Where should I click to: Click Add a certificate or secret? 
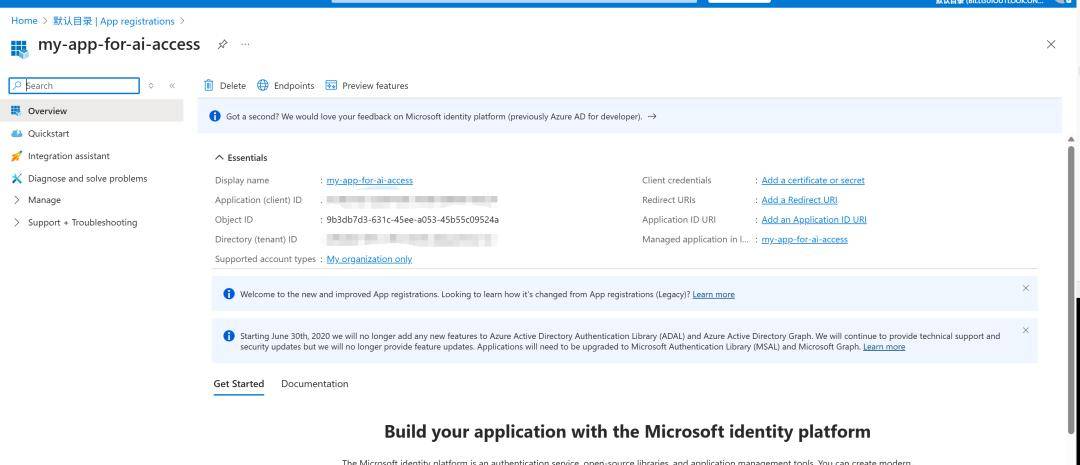pyautogui.click(x=813, y=180)
